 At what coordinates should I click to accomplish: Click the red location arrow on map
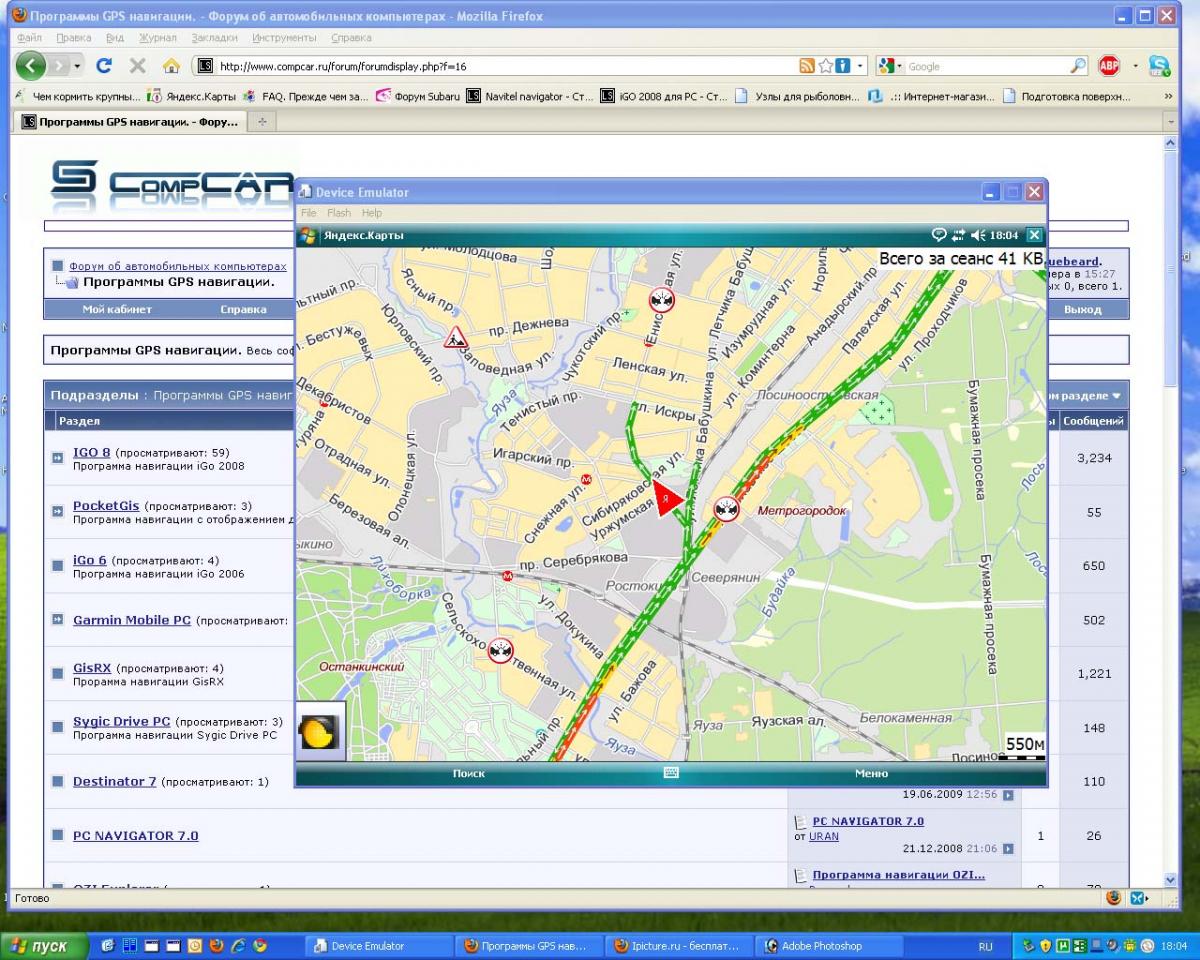[668, 498]
